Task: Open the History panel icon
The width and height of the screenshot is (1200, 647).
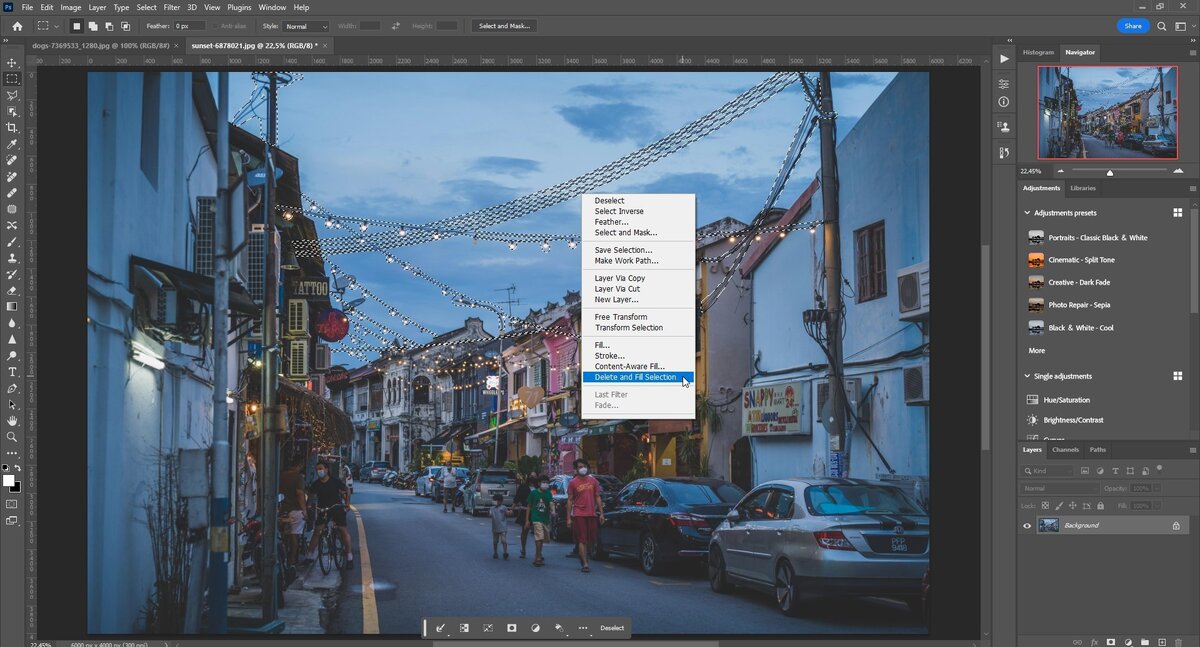Action: (x=1004, y=152)
